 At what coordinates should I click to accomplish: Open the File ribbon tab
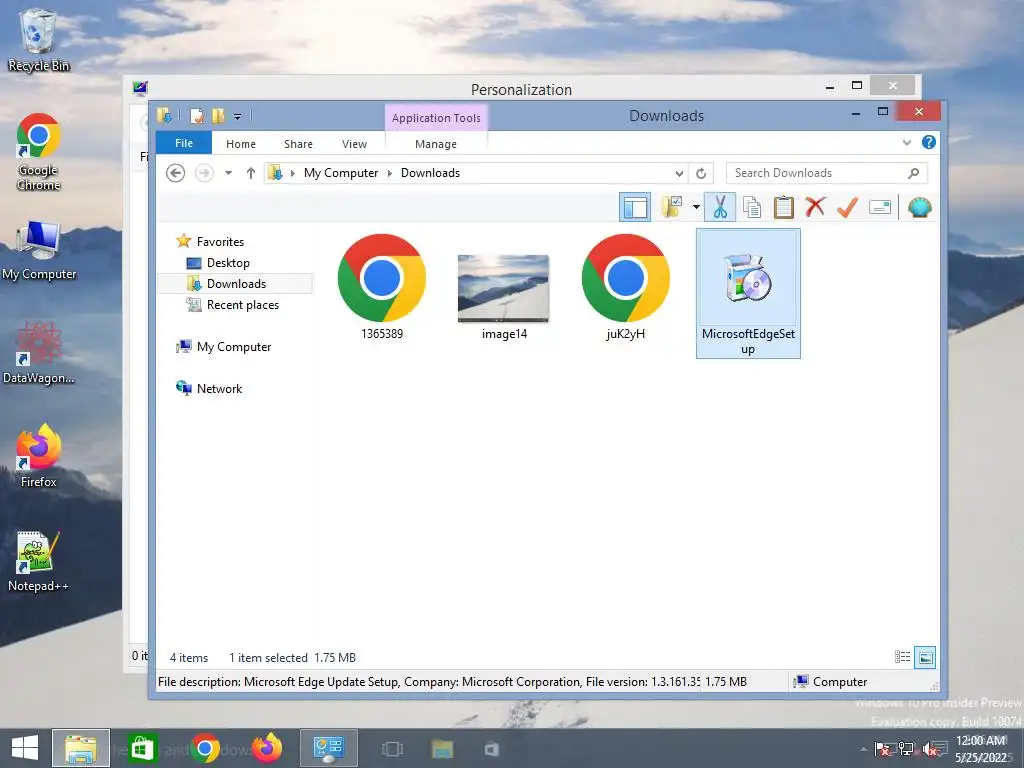pos(184,143)
